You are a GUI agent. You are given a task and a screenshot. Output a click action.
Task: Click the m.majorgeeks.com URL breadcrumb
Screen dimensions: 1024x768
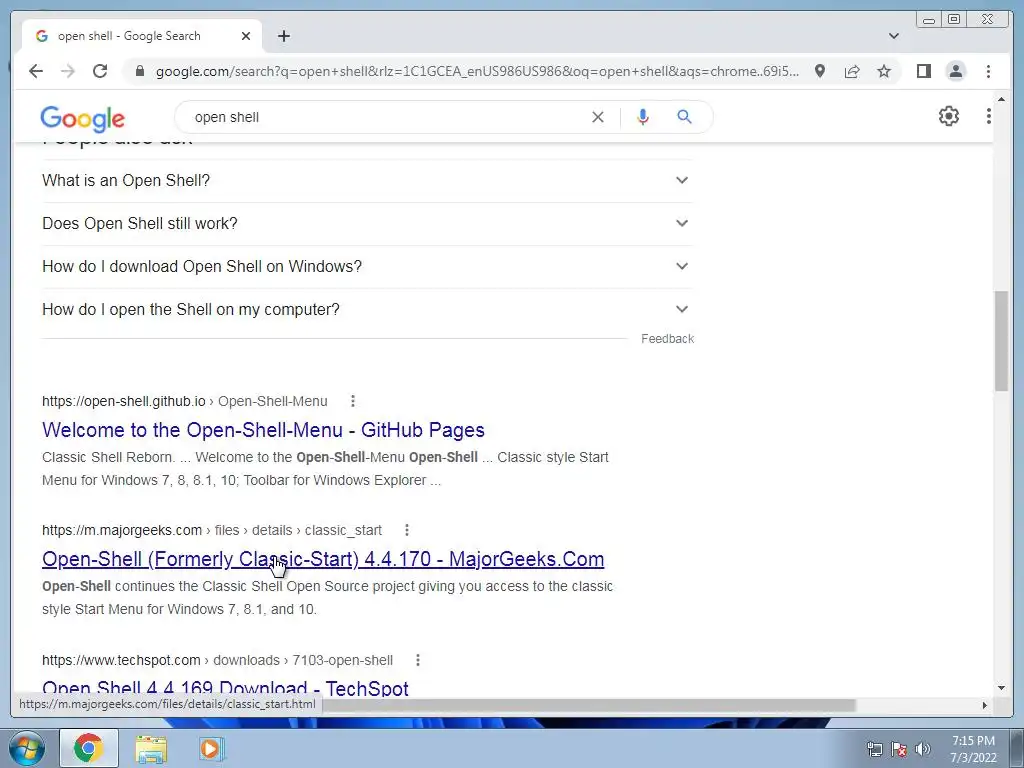click(x=212, y=530)
